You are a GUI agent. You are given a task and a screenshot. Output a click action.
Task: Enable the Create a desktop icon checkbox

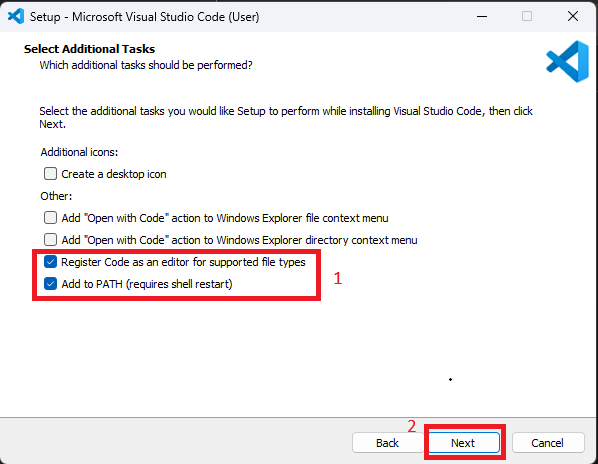50,174
